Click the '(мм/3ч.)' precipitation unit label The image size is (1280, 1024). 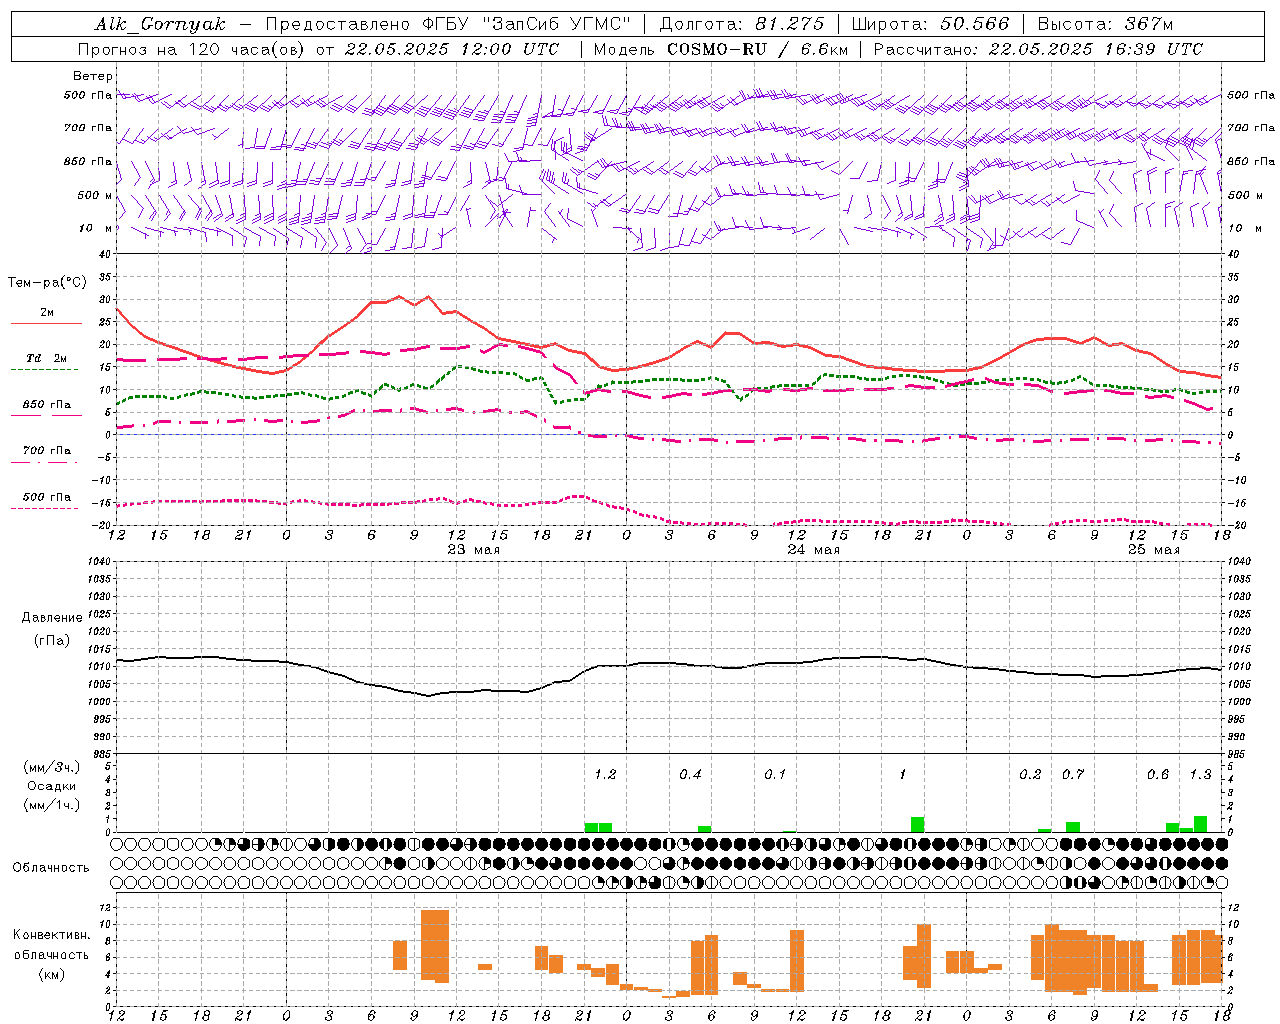pos(52,768)
